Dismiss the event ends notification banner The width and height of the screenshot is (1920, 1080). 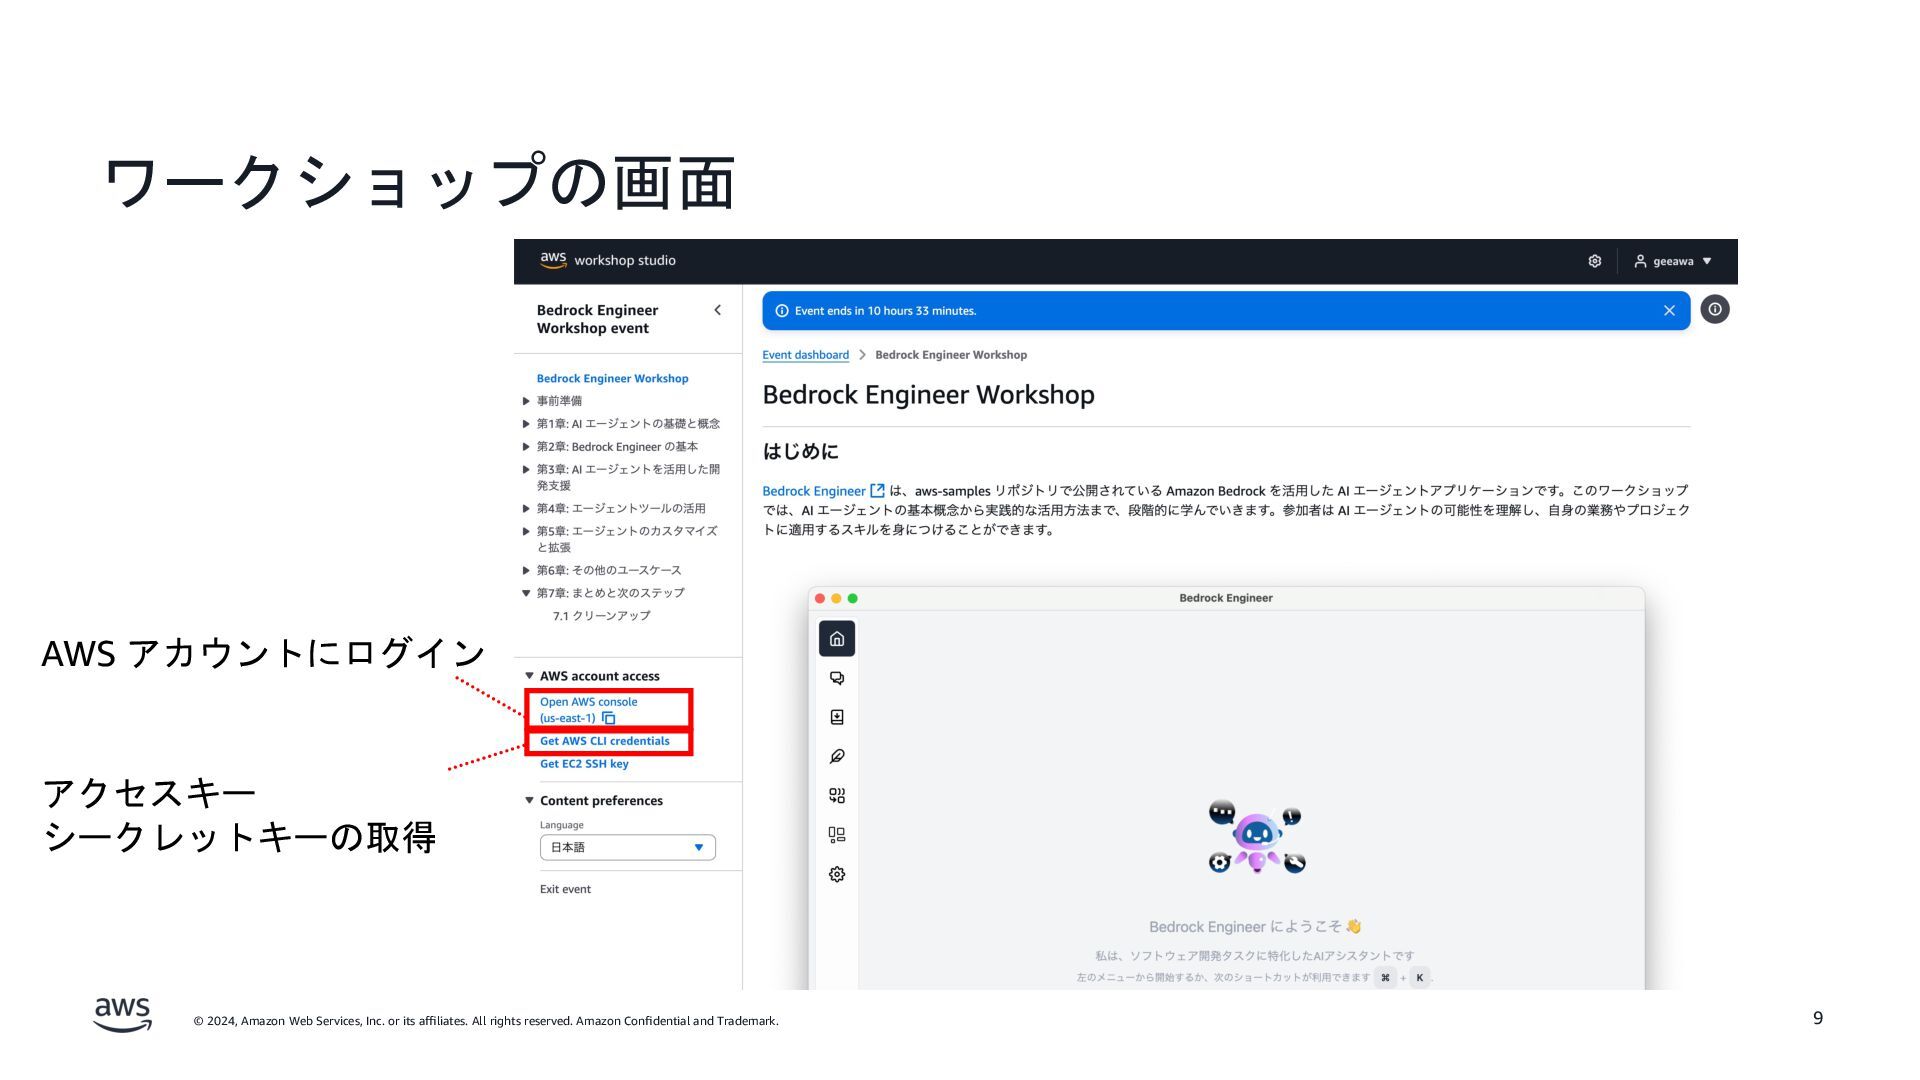click(1669, 311)
